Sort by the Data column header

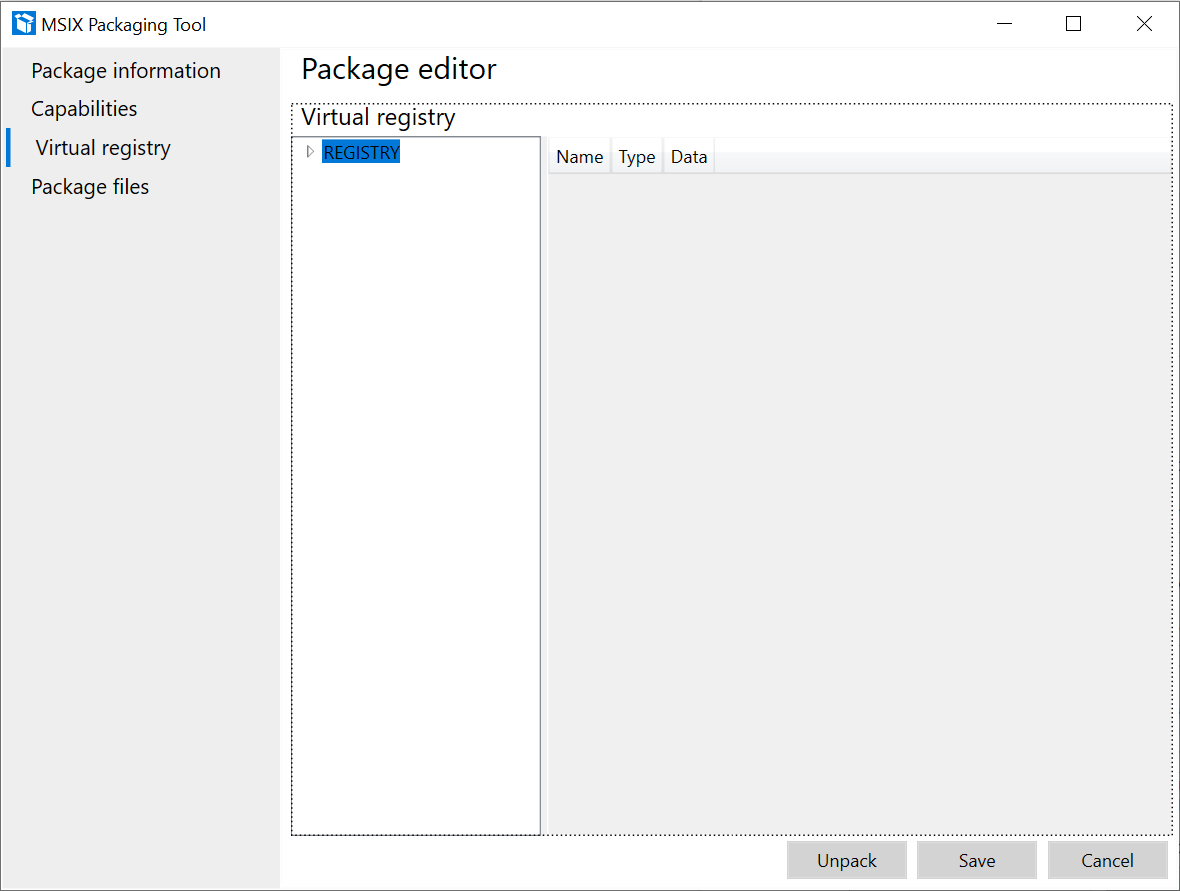pyautogui.click(x=689, y=157)
